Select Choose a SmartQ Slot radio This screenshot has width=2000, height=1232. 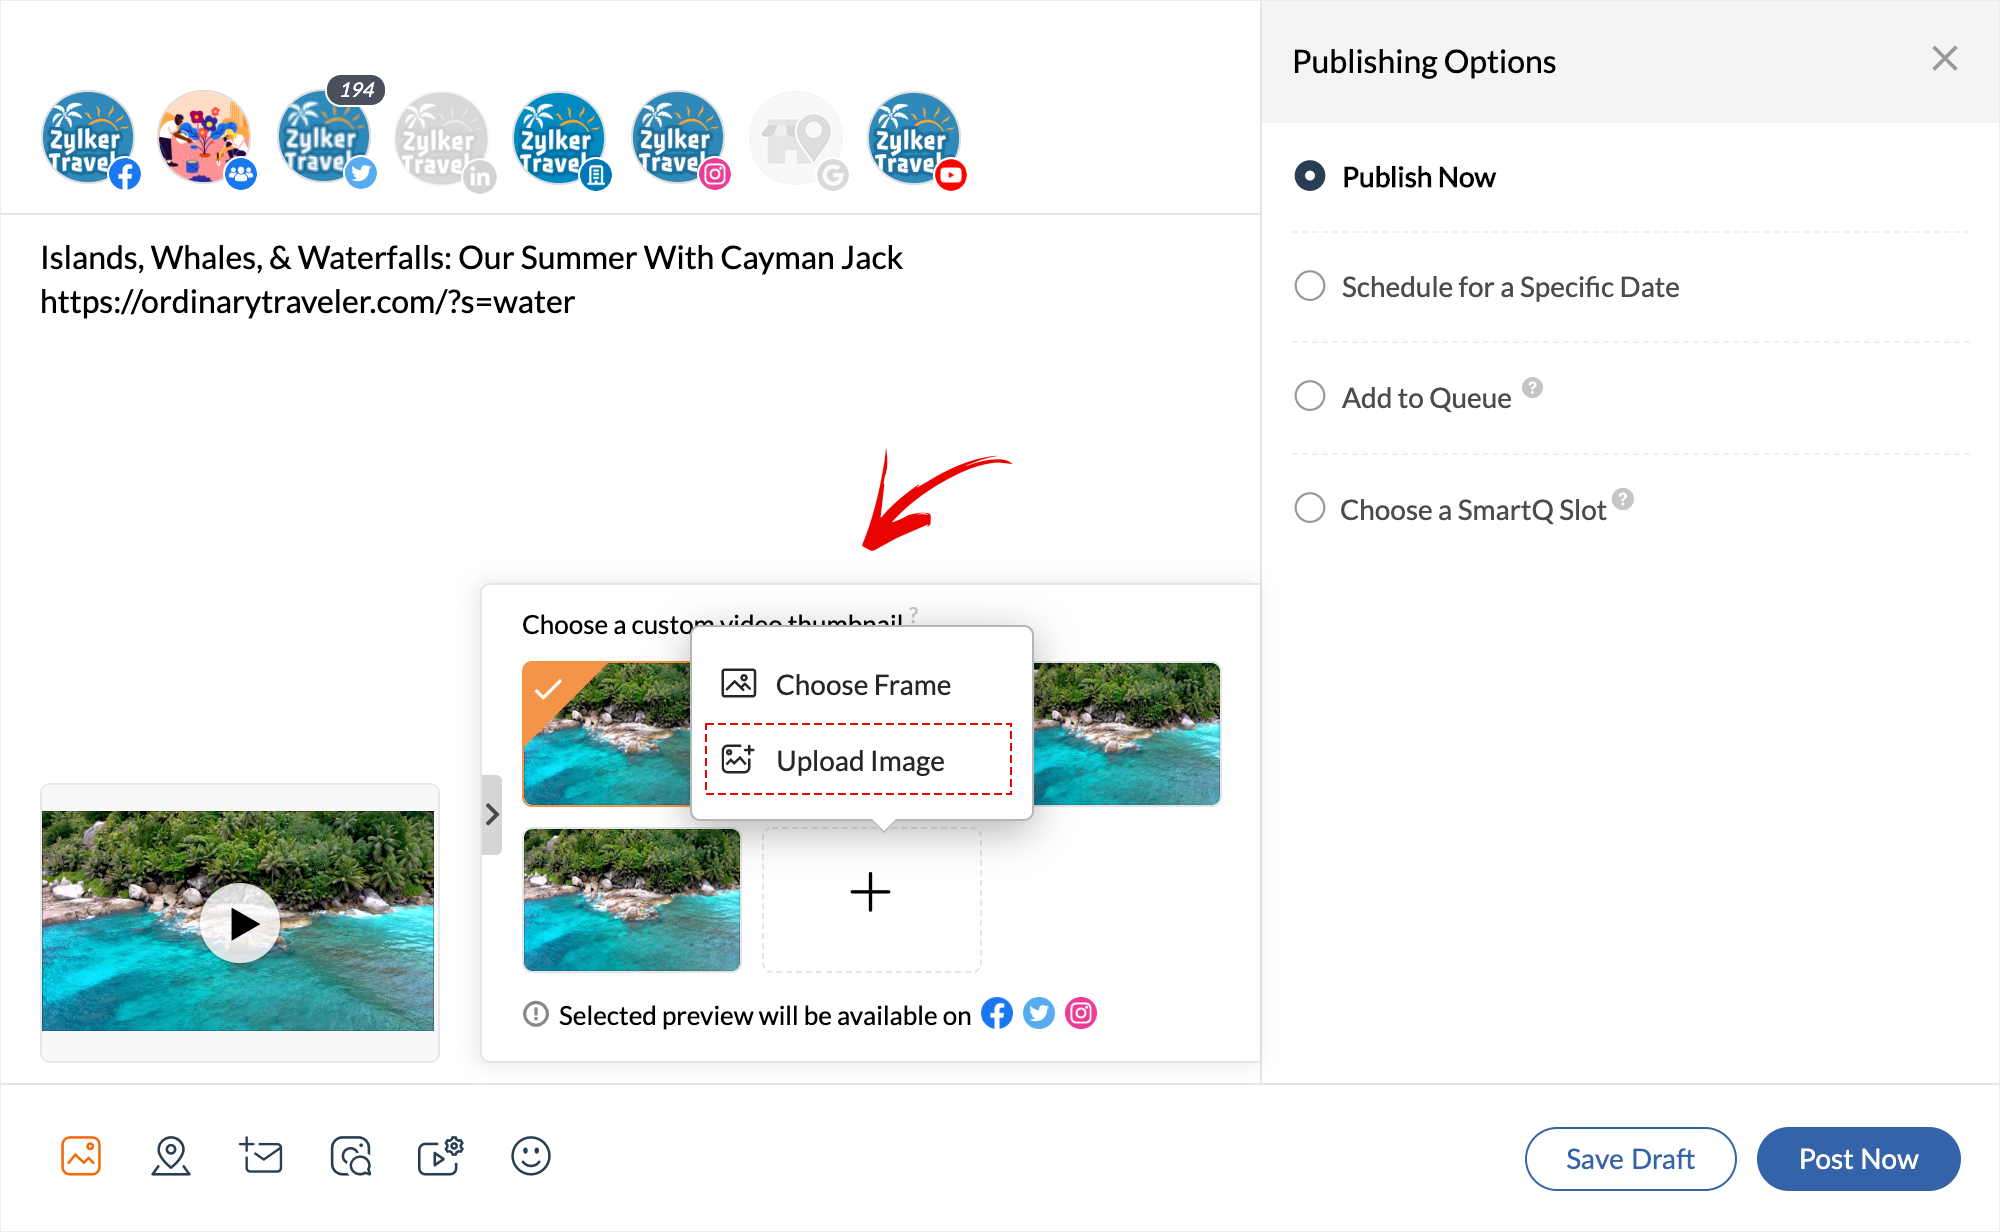1310,509
